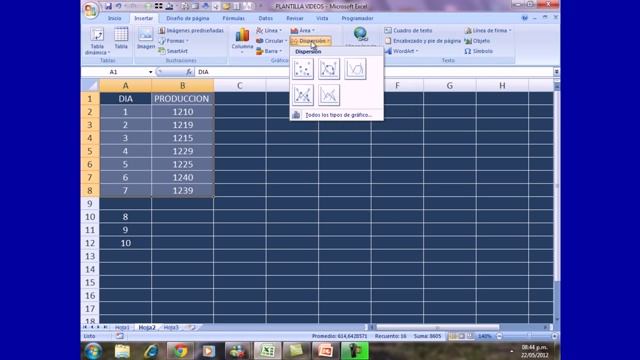Choose scatter with smooth lines and markers

click(x=329, y=69)
